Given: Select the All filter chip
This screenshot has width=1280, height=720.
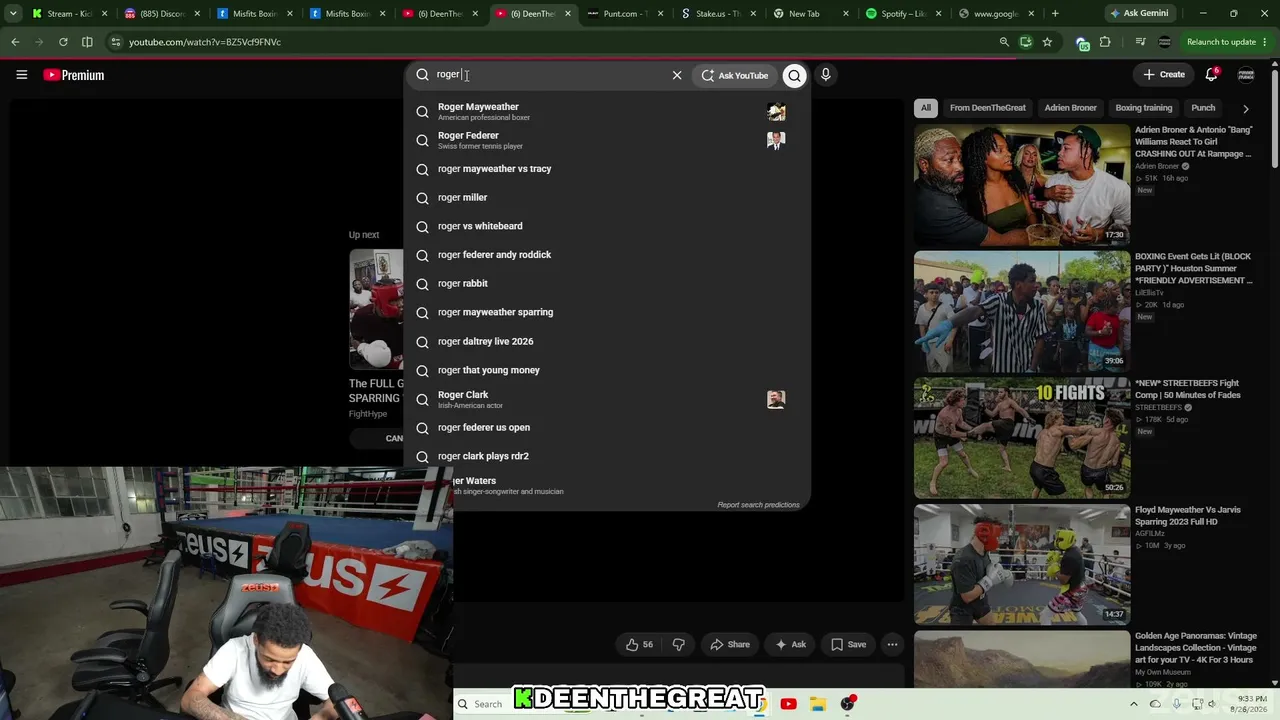Looking at the screenshot, I should coord(926,108).
